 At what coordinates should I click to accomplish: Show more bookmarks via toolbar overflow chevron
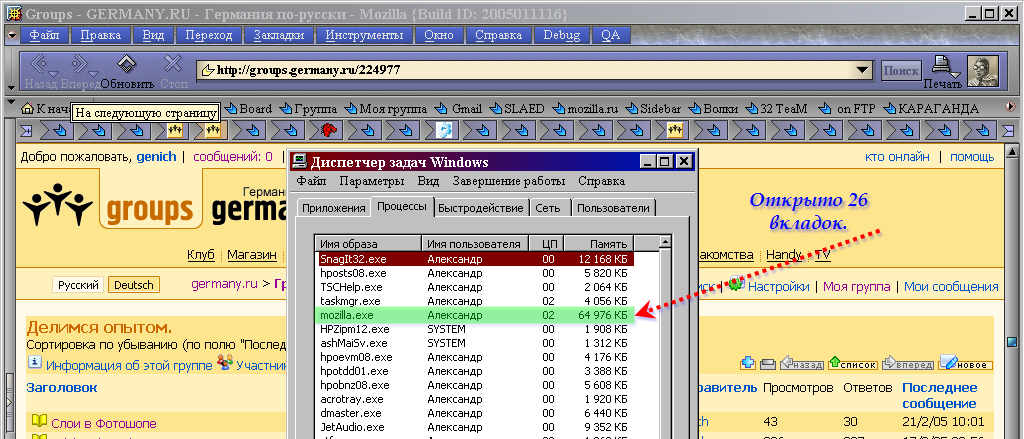[1012, 107]
